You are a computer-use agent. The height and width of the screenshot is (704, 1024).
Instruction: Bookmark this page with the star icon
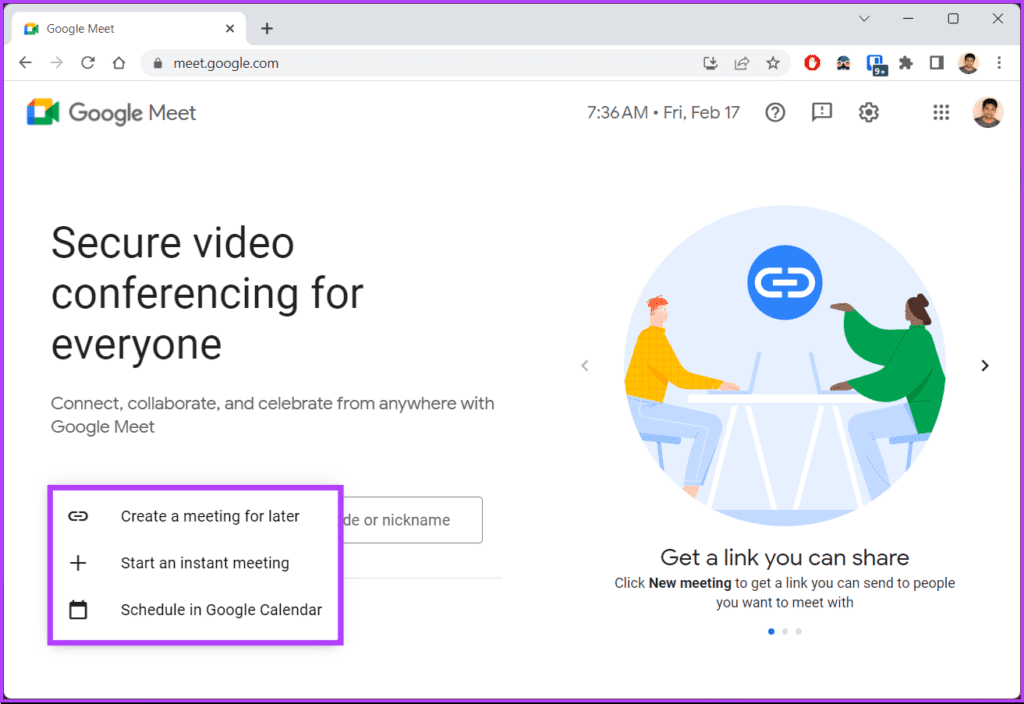click(x=773, y=63)
